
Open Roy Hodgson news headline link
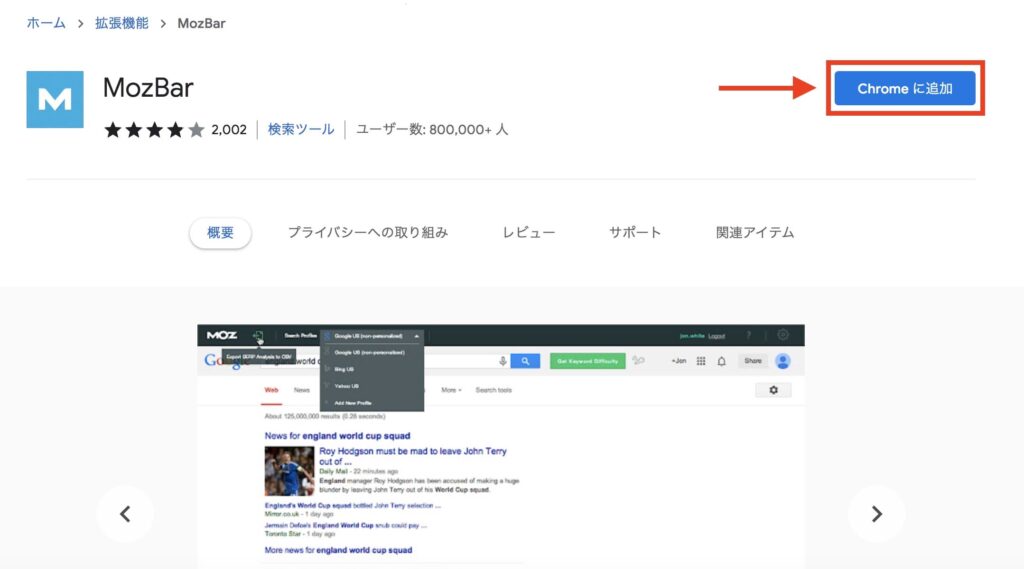click(x=413, y=456)
